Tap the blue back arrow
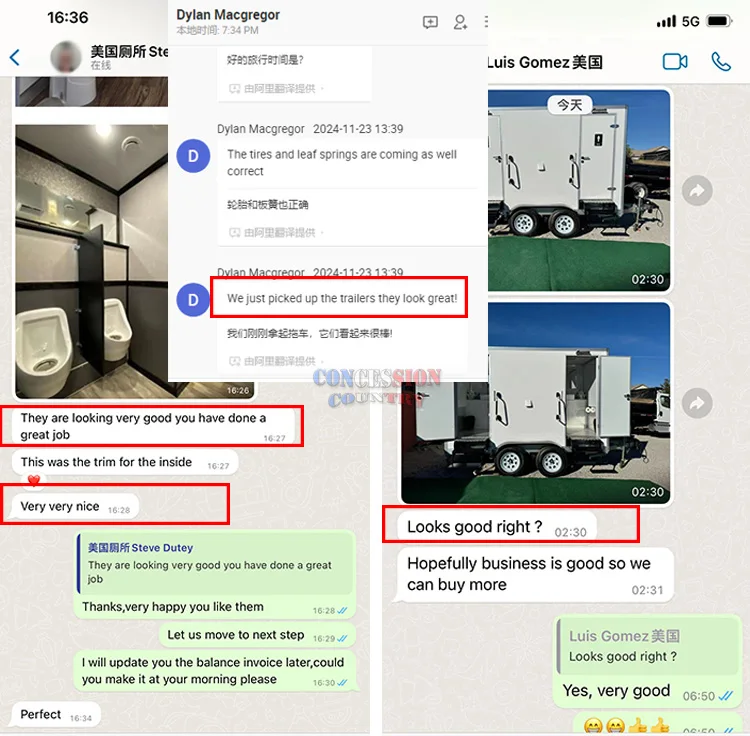This screenshot has width=750, height=736. (x=15, y=57)
